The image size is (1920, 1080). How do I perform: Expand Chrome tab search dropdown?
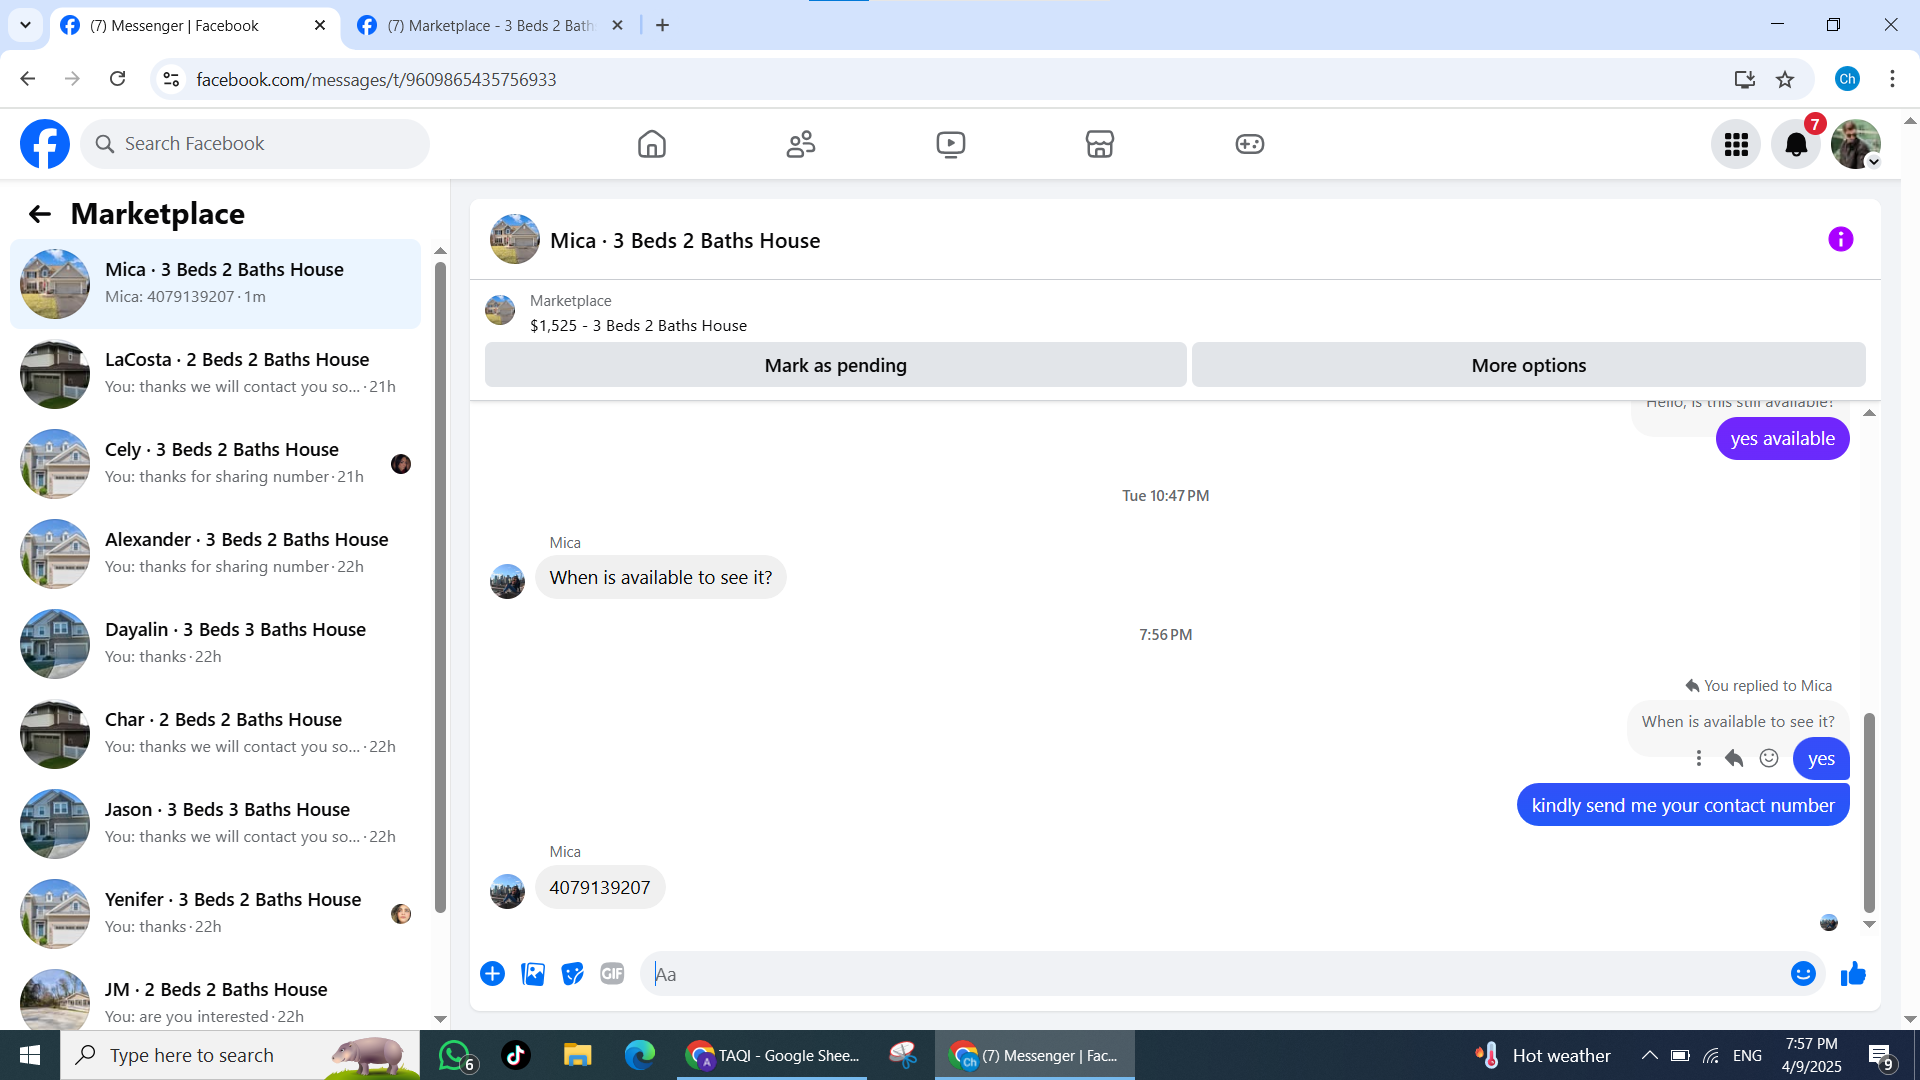pyautogui.click(x=26, y=25)
